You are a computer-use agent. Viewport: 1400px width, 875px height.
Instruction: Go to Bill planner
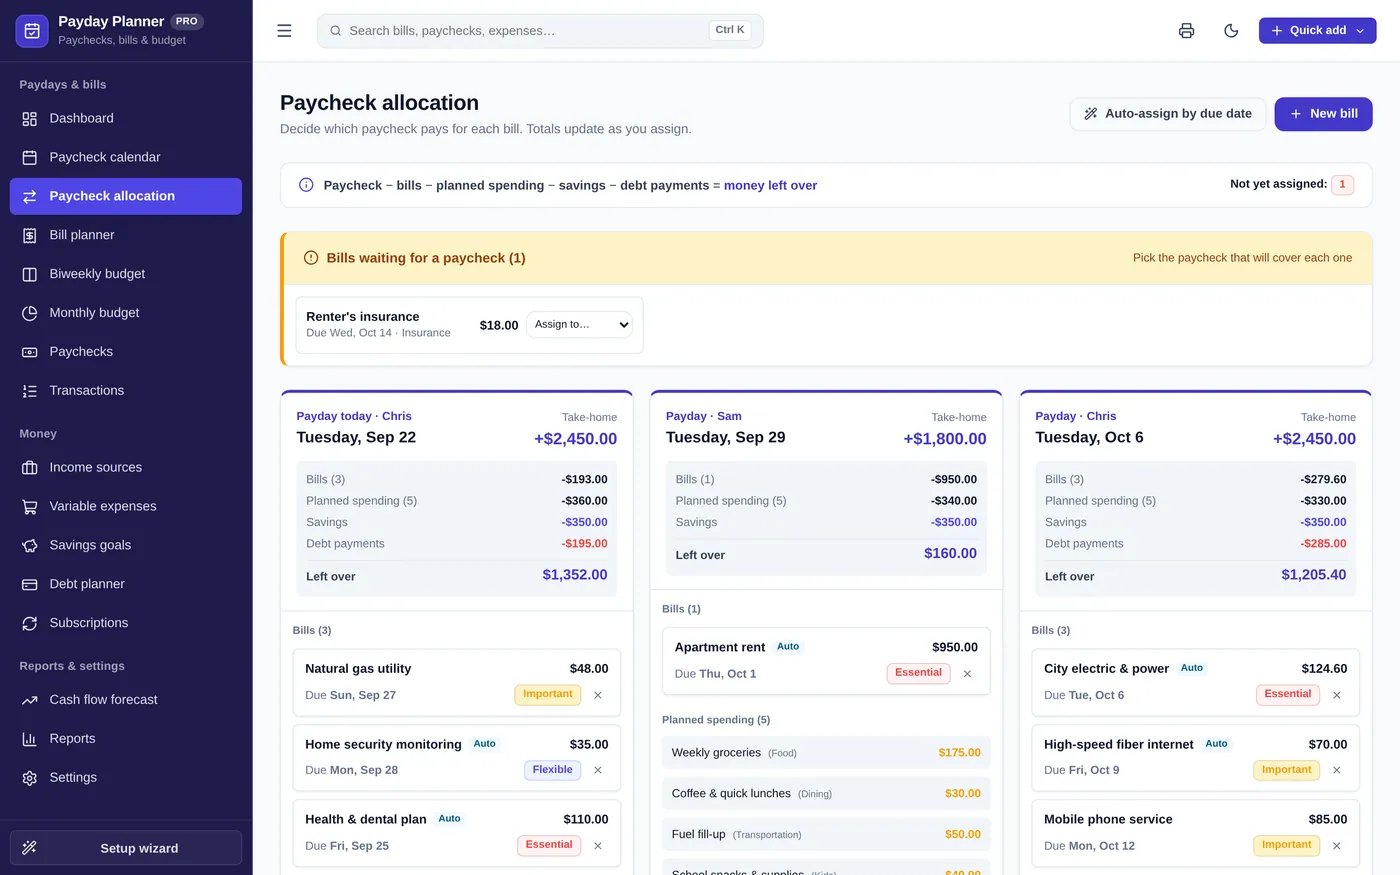(126, 235)
